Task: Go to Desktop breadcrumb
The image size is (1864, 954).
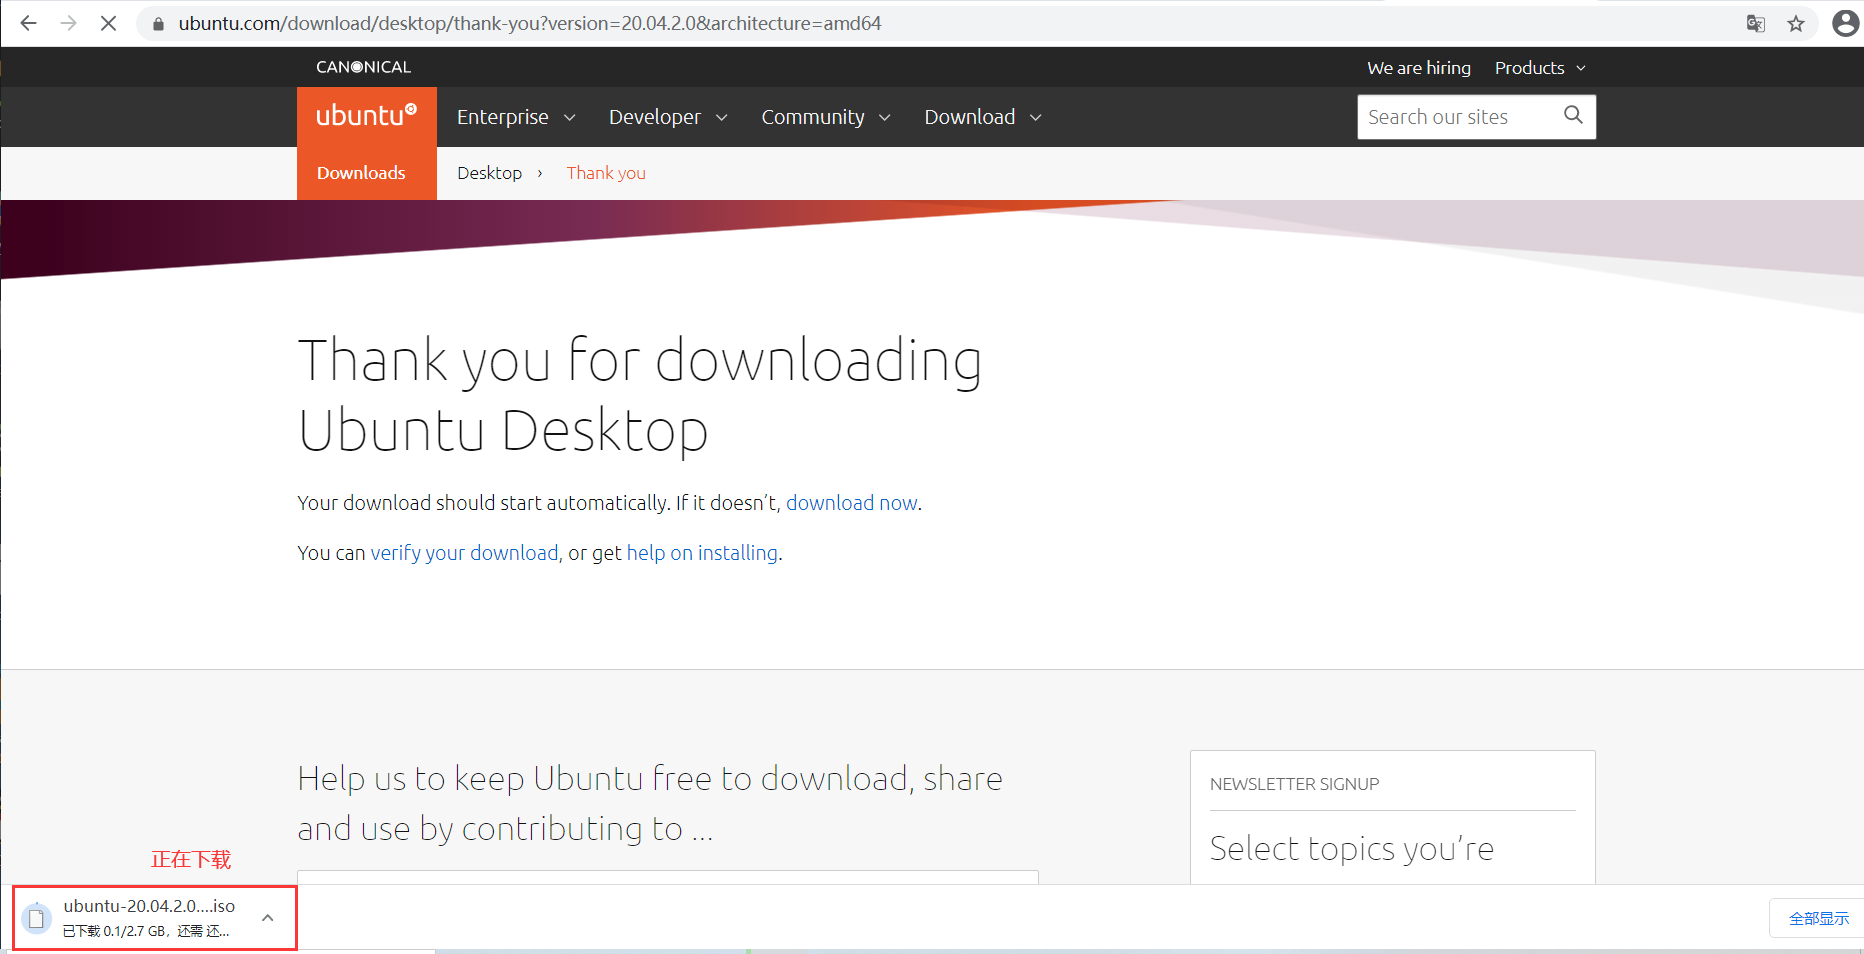Action: tap(489, 173)
